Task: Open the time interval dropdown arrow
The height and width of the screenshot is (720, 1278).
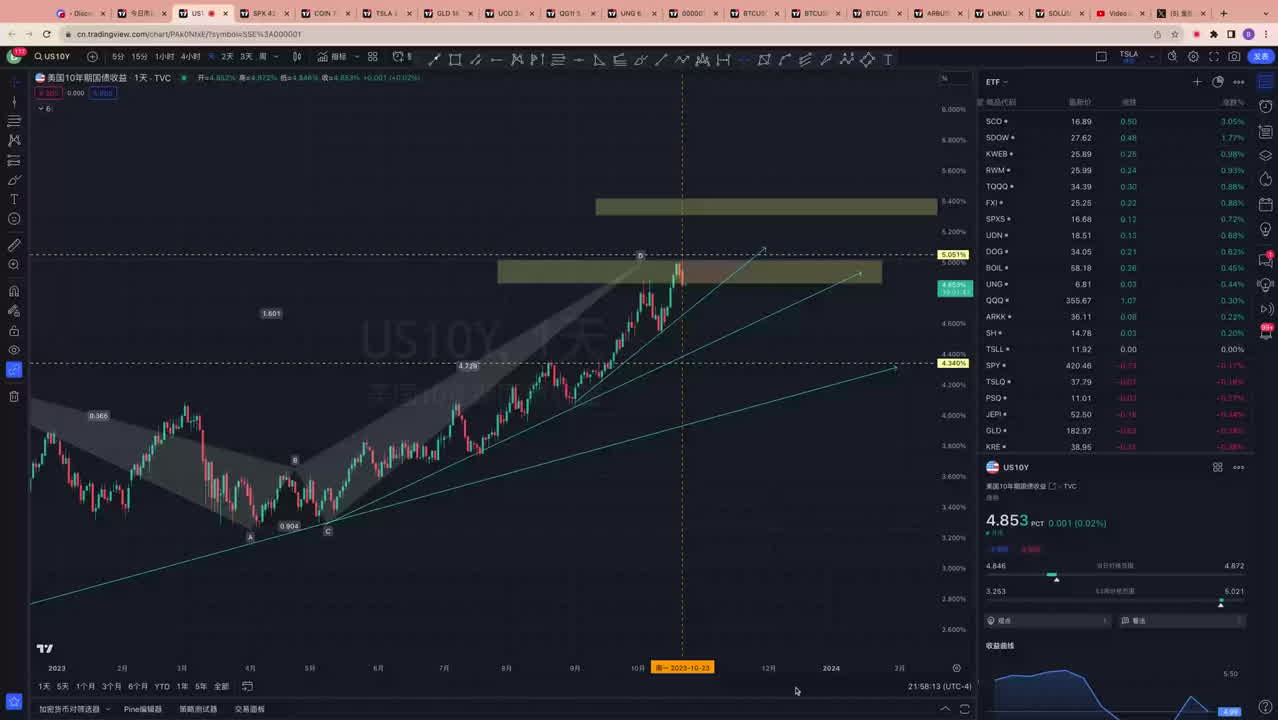Action: (277, 57)
